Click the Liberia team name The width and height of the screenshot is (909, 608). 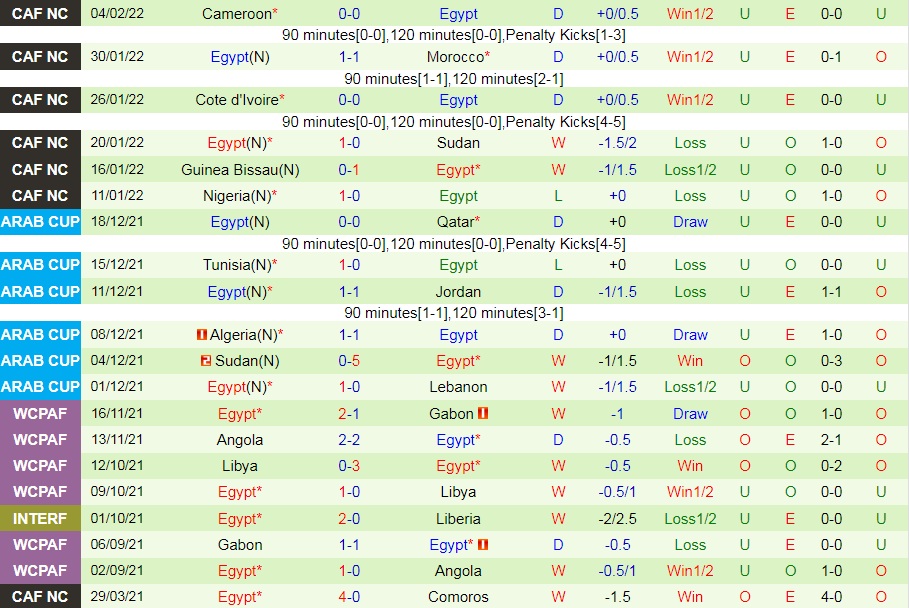[x=458, y=519]
